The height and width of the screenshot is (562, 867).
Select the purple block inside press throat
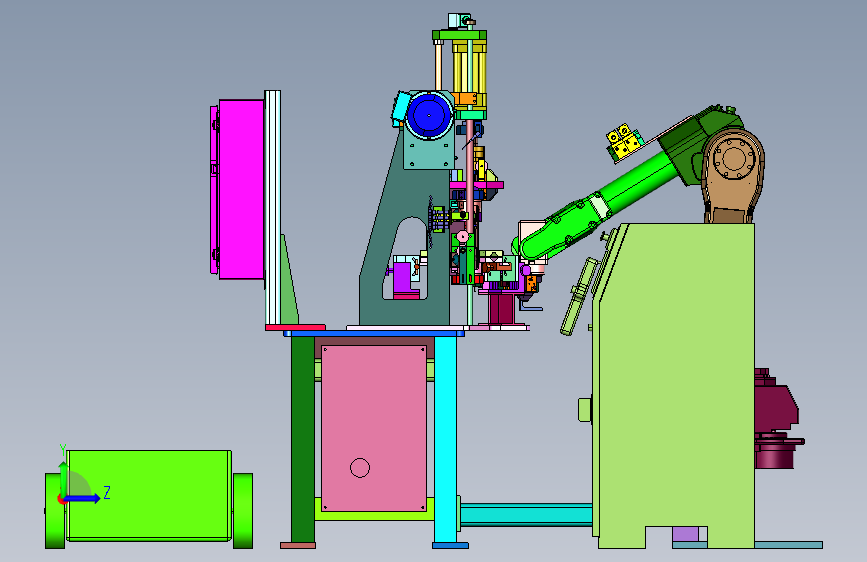click(x=405, y=279)
